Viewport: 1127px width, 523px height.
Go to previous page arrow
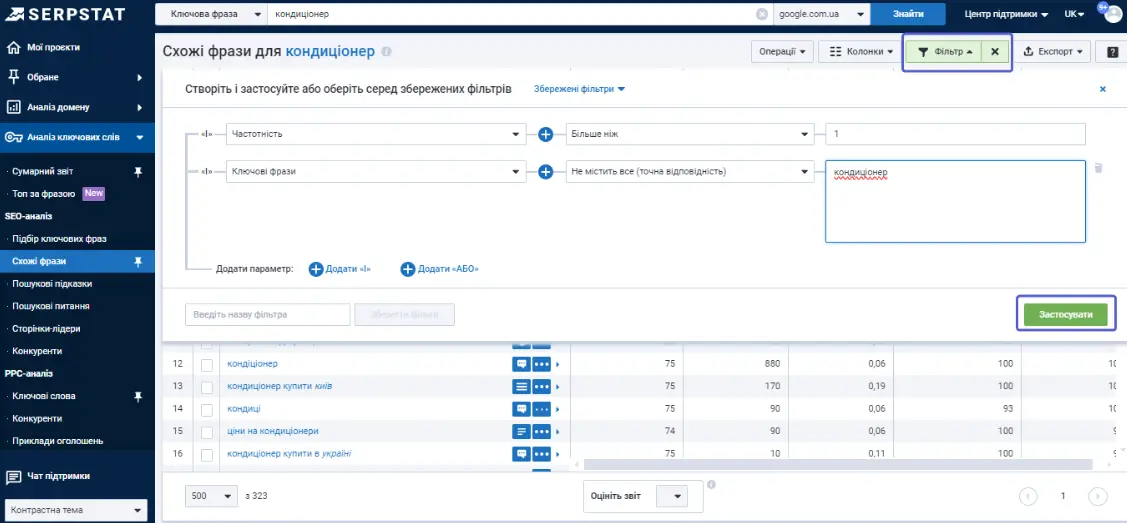pyautogui.click(x=1029, y=496)
